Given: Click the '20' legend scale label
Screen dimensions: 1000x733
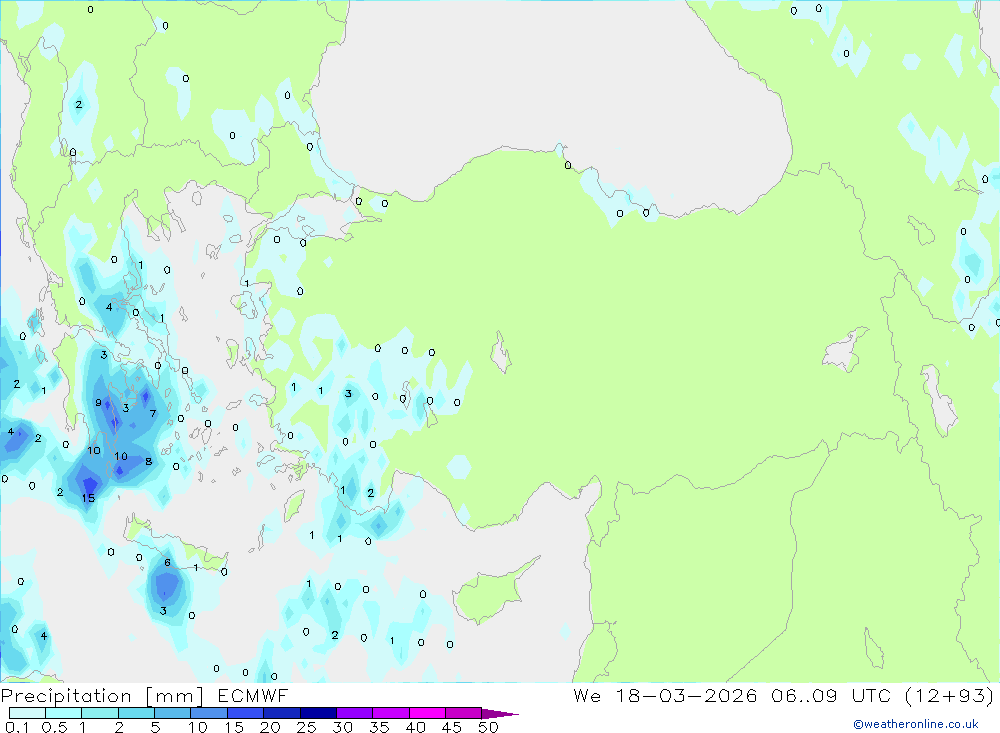Looking at the screenshot, I should [x=270, y=727].
